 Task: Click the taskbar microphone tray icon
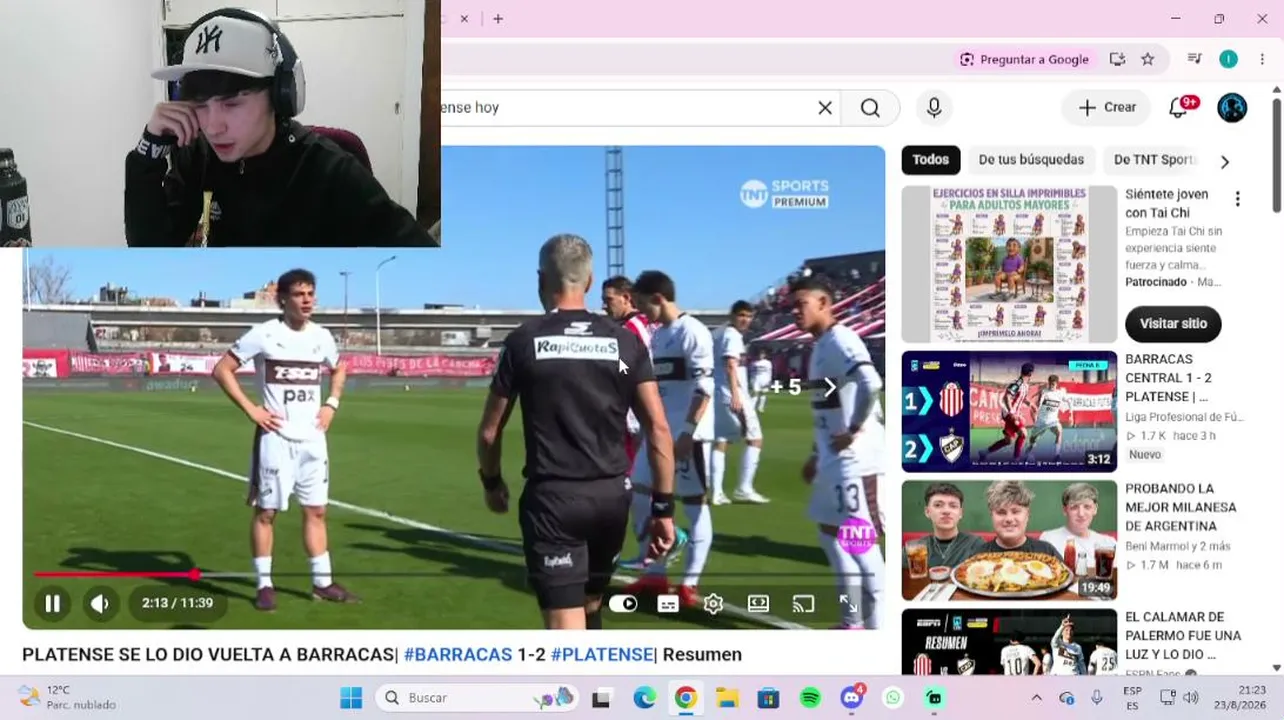coord(1097,698)
